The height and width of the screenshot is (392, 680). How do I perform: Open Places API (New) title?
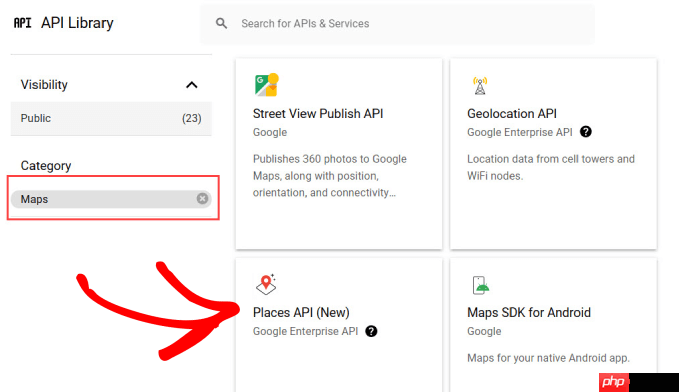click(x=301, y=313)
